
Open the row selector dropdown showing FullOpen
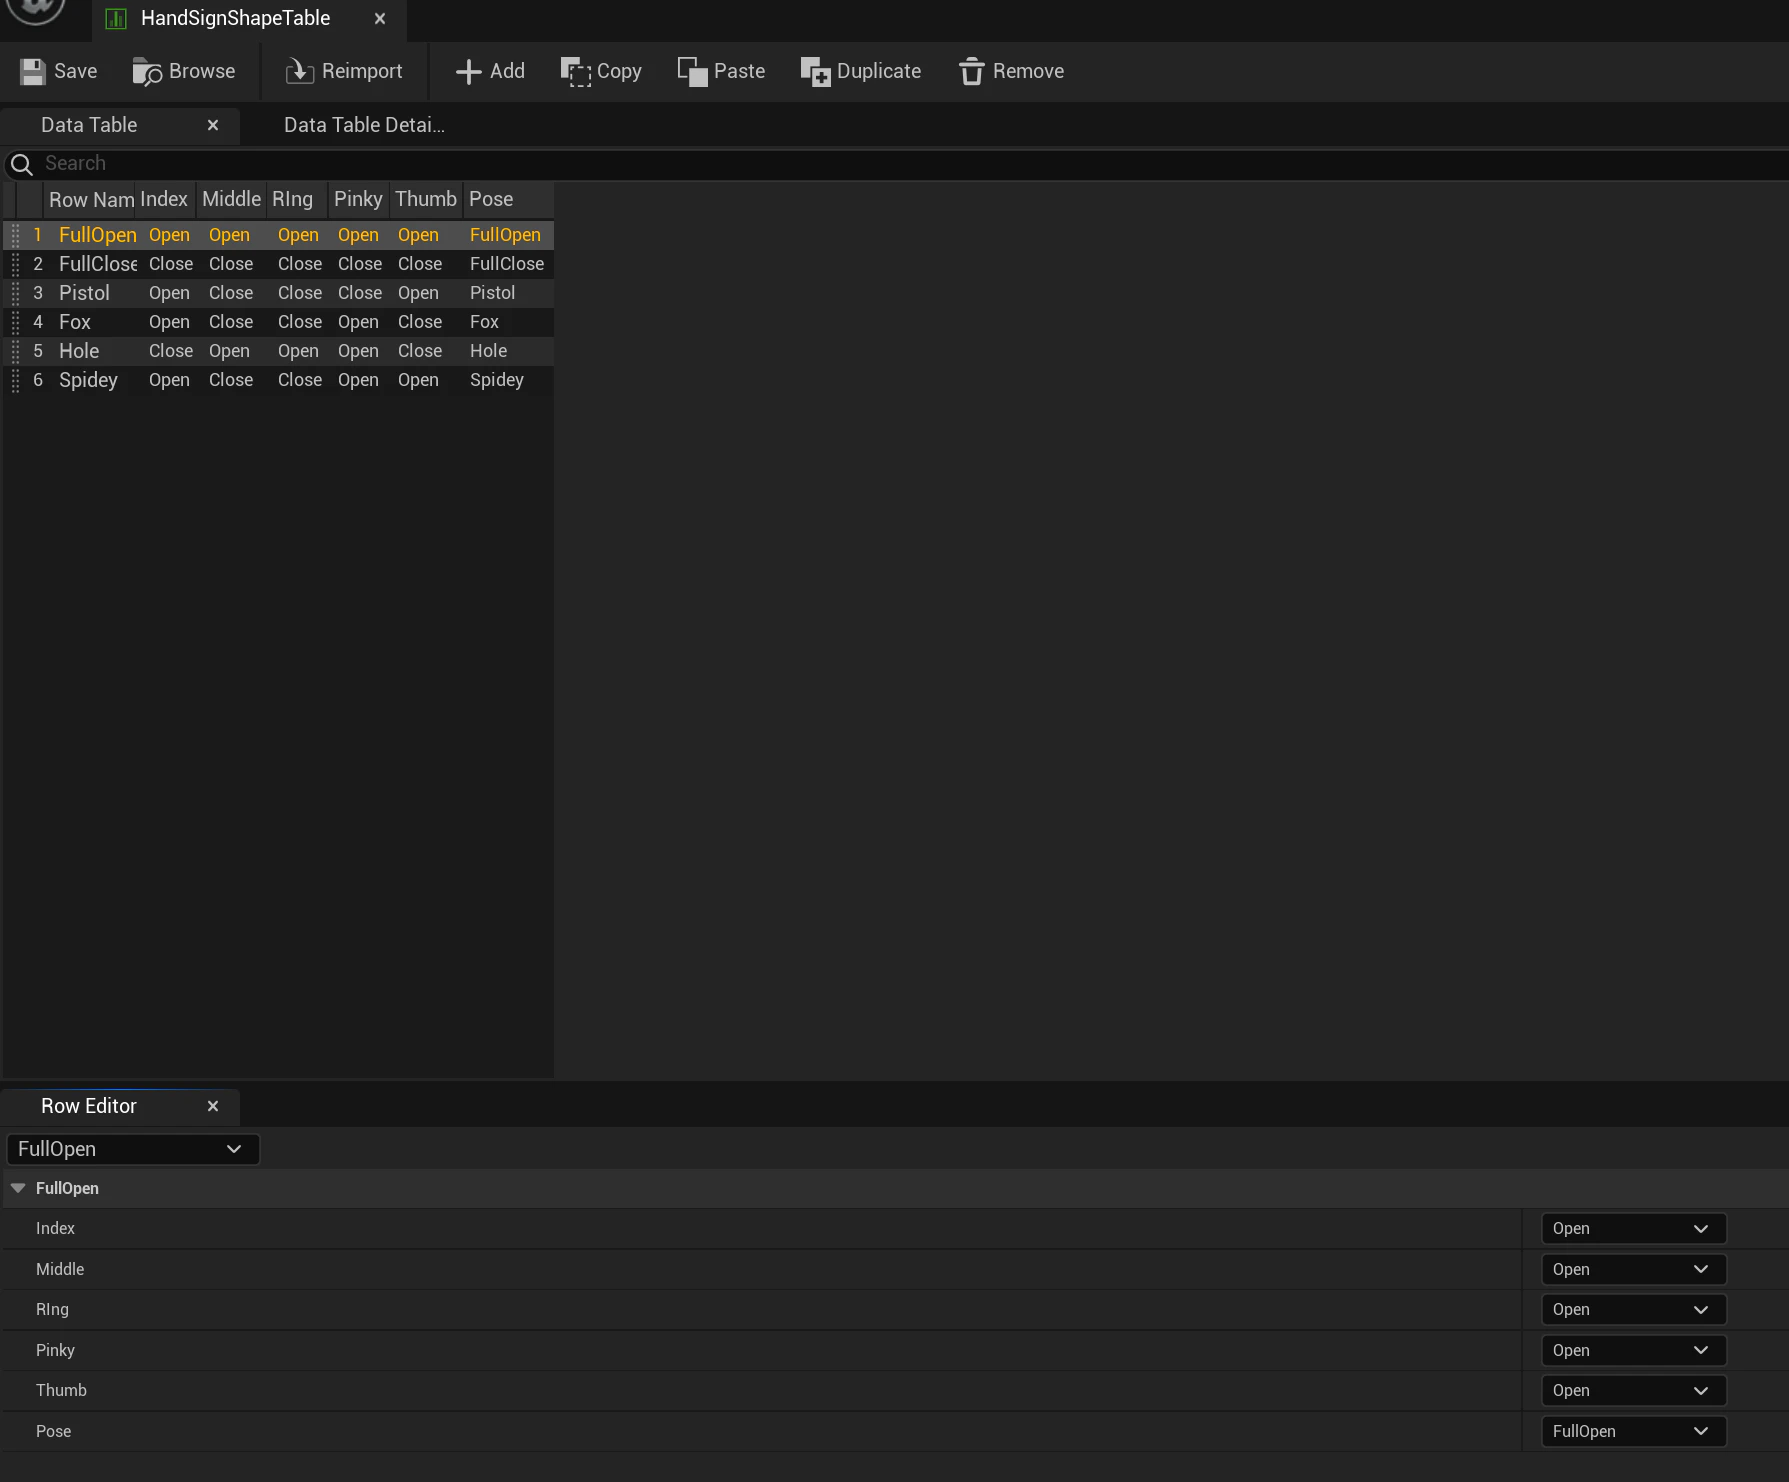[133, 1149]
